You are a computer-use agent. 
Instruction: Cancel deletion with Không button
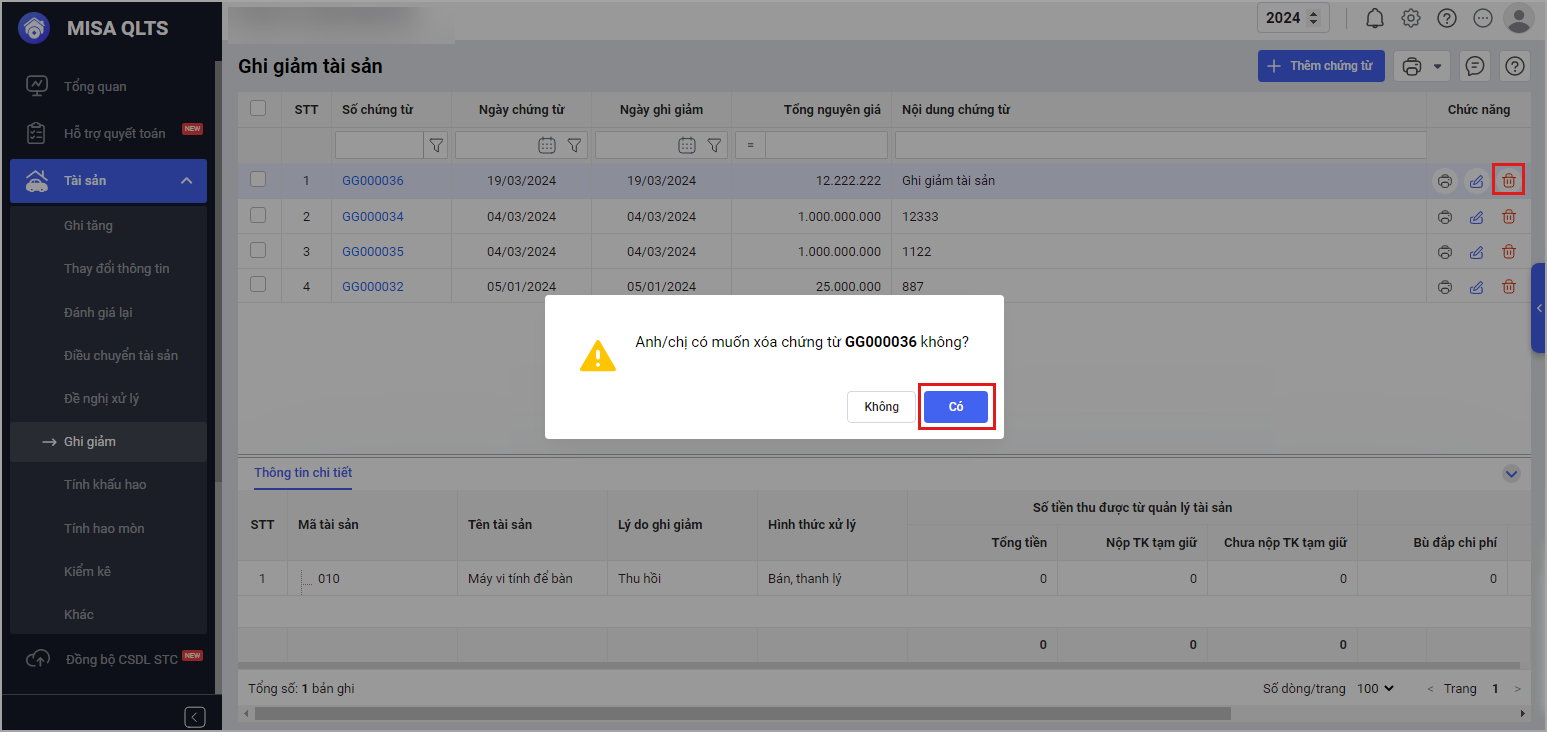point(882,407)
